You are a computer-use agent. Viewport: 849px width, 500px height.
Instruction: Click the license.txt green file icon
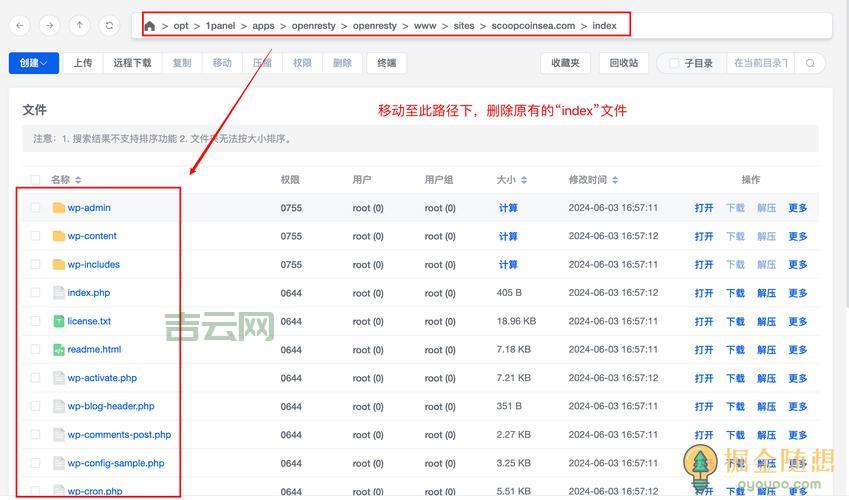(58, 321)
